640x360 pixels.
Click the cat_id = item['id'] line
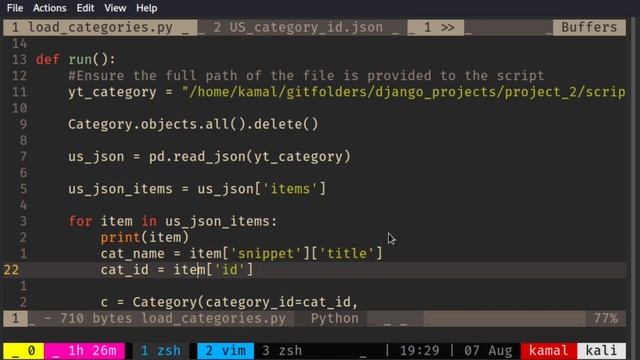pyautogui.click(x=177, y=270)
